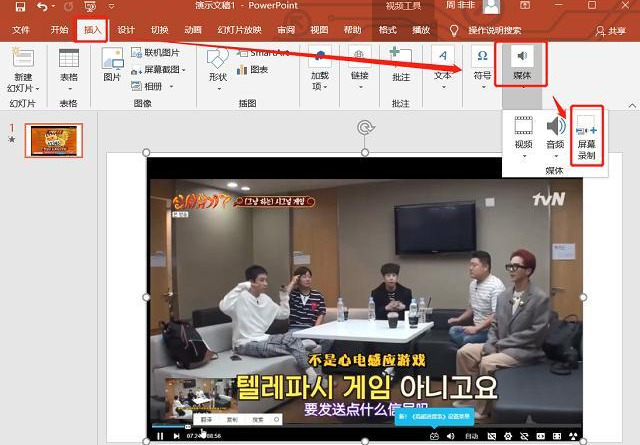This screenshot has height=445, width=640.
Task: Click 复制 in the video popup
Action: click(232, 420)
